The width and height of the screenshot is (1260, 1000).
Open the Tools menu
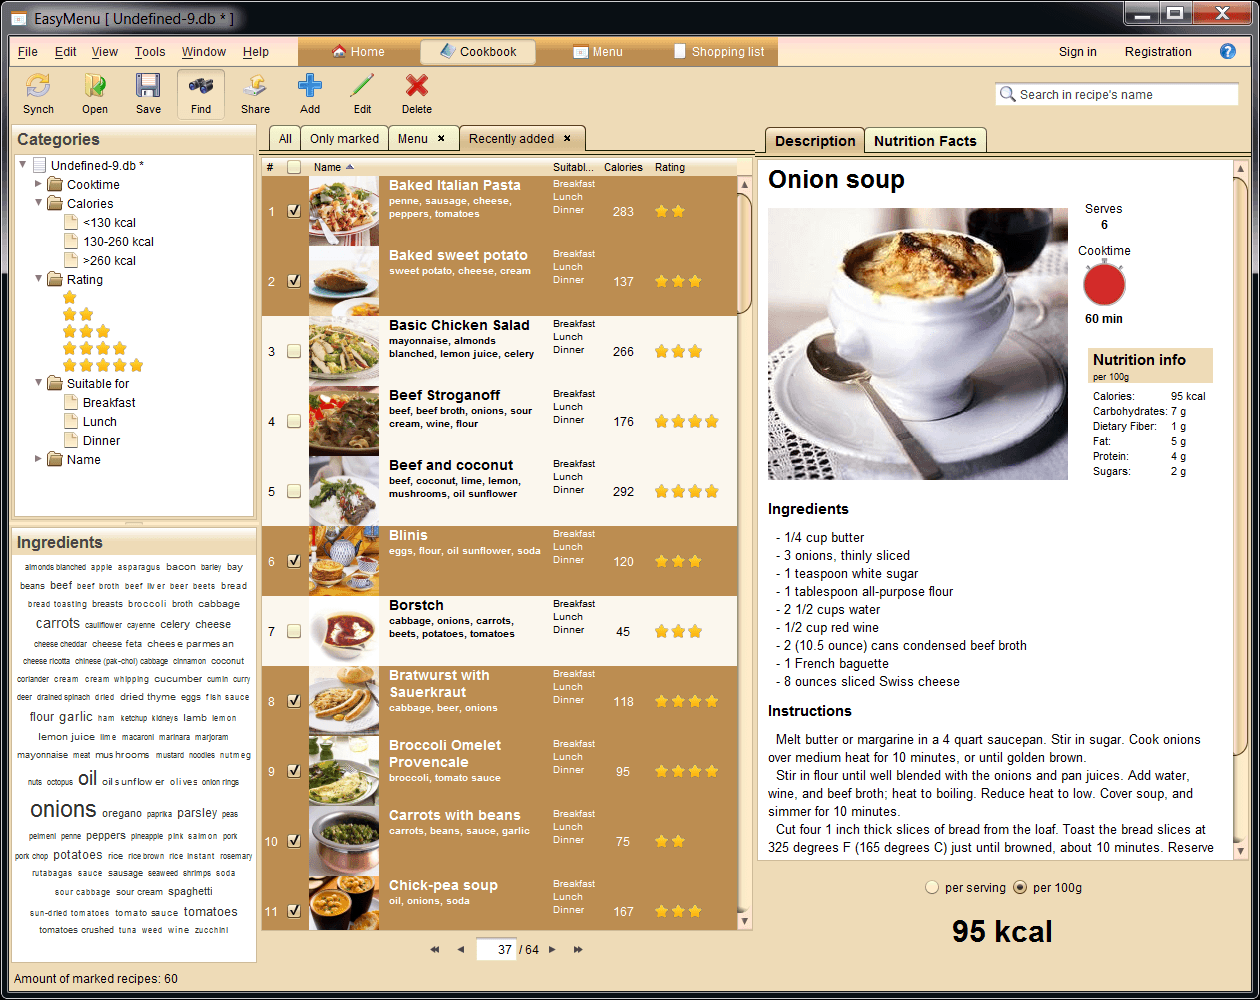150,52
